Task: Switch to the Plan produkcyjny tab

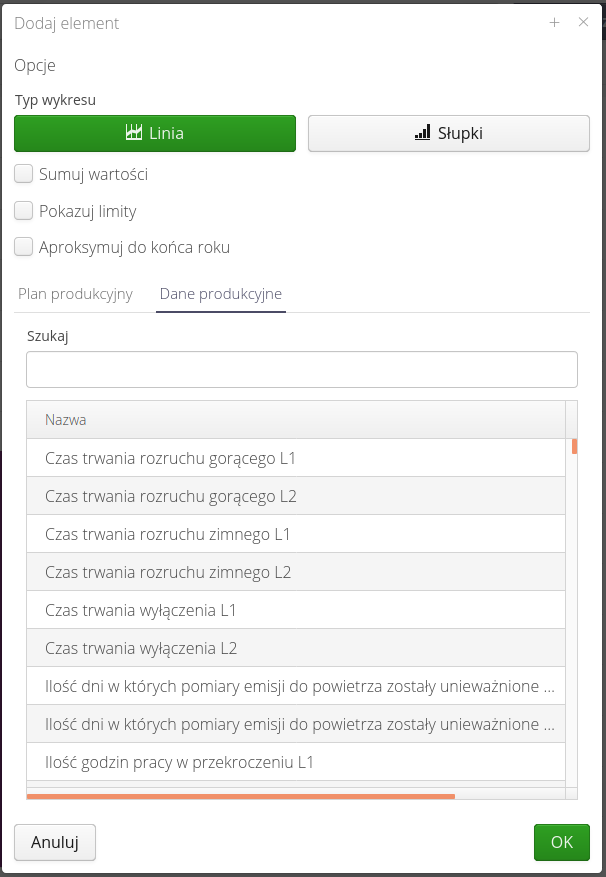Action: coord(75,294)
